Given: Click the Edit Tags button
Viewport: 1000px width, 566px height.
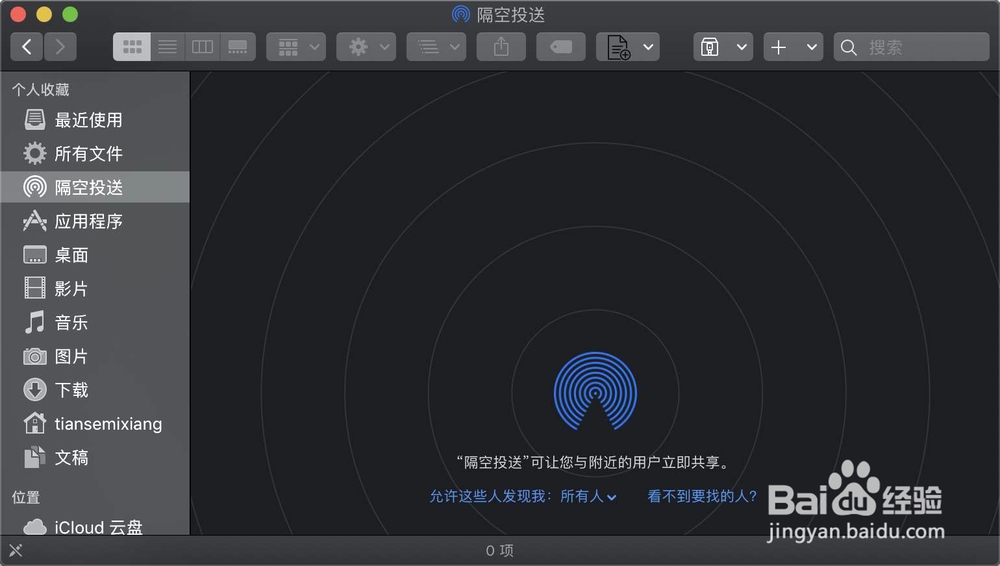Looking at the screenshot, I should [x=561, y=47].
